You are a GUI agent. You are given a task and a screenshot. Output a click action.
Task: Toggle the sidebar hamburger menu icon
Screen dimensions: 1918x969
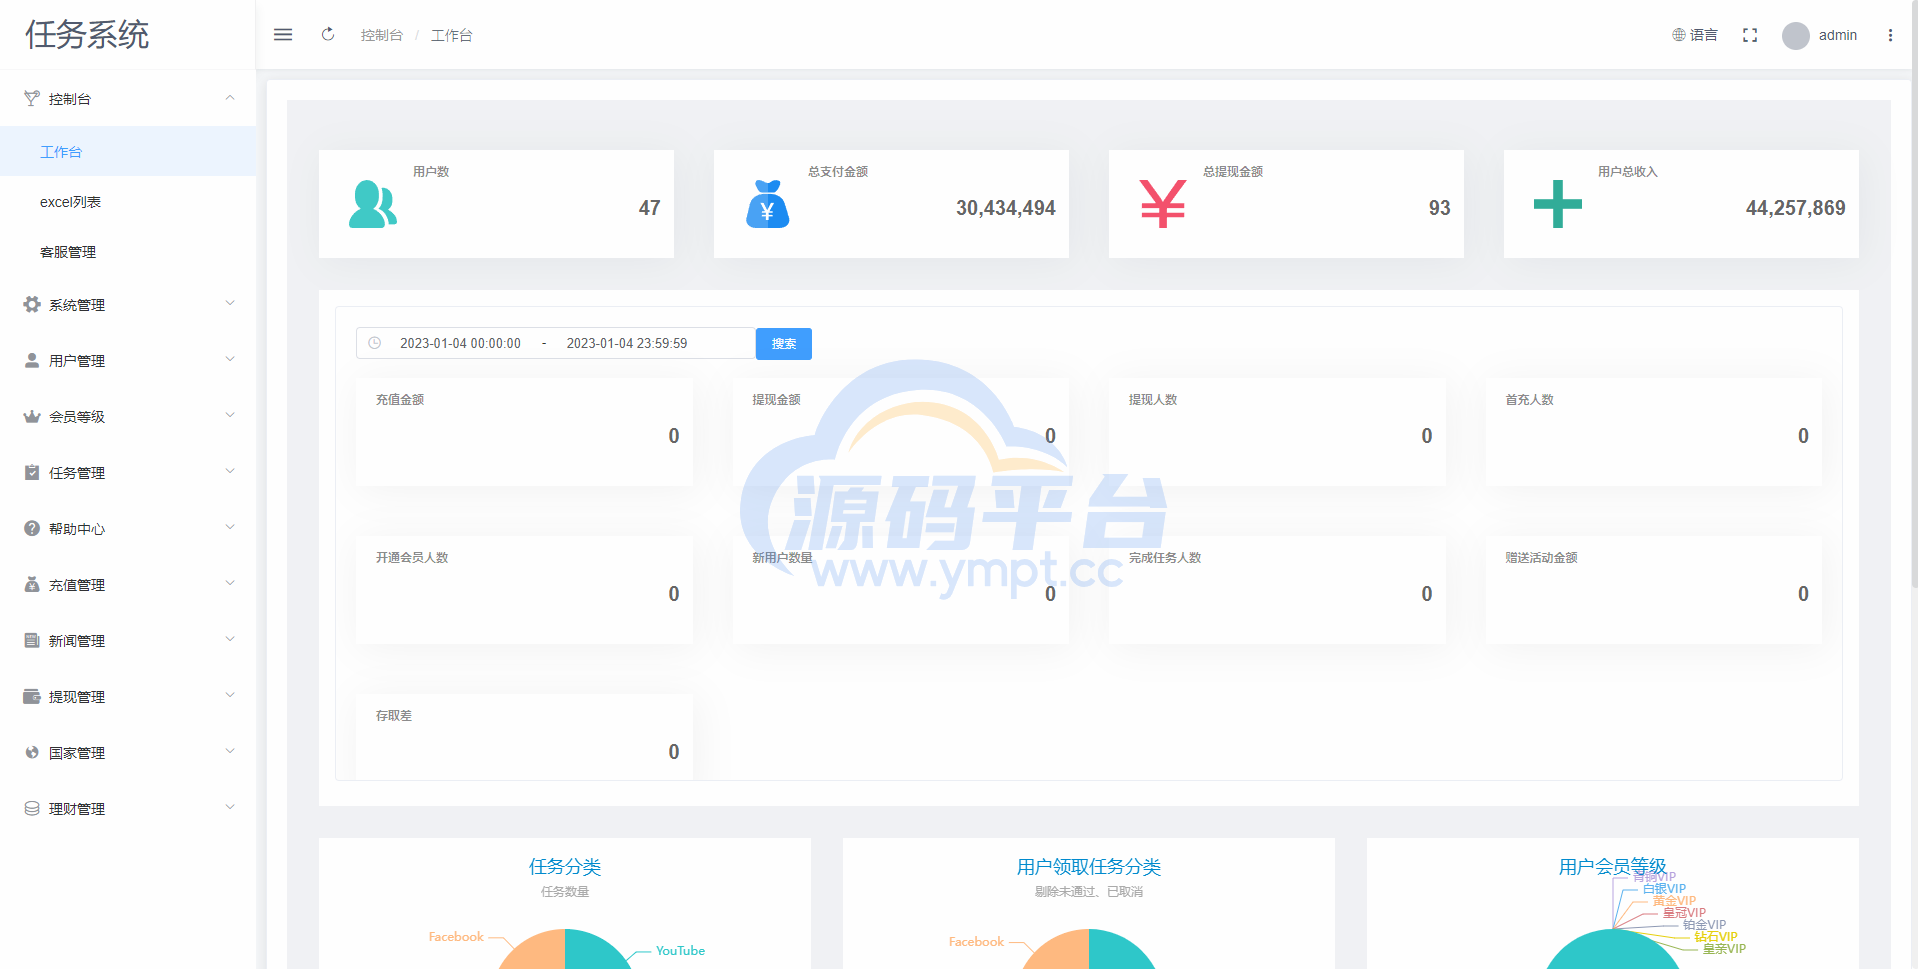[x=283, y=35]
